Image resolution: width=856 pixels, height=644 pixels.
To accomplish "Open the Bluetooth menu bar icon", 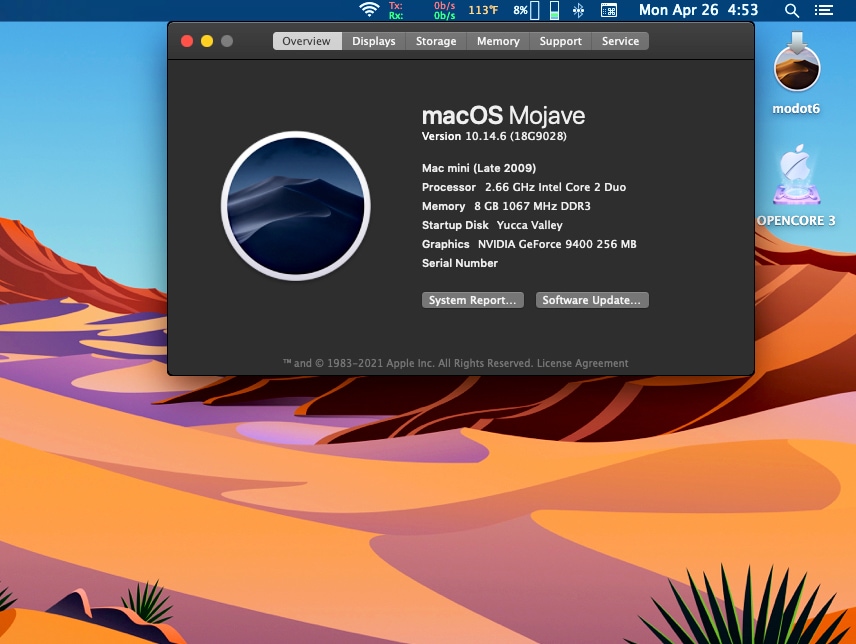I will [x=579, y=10].
